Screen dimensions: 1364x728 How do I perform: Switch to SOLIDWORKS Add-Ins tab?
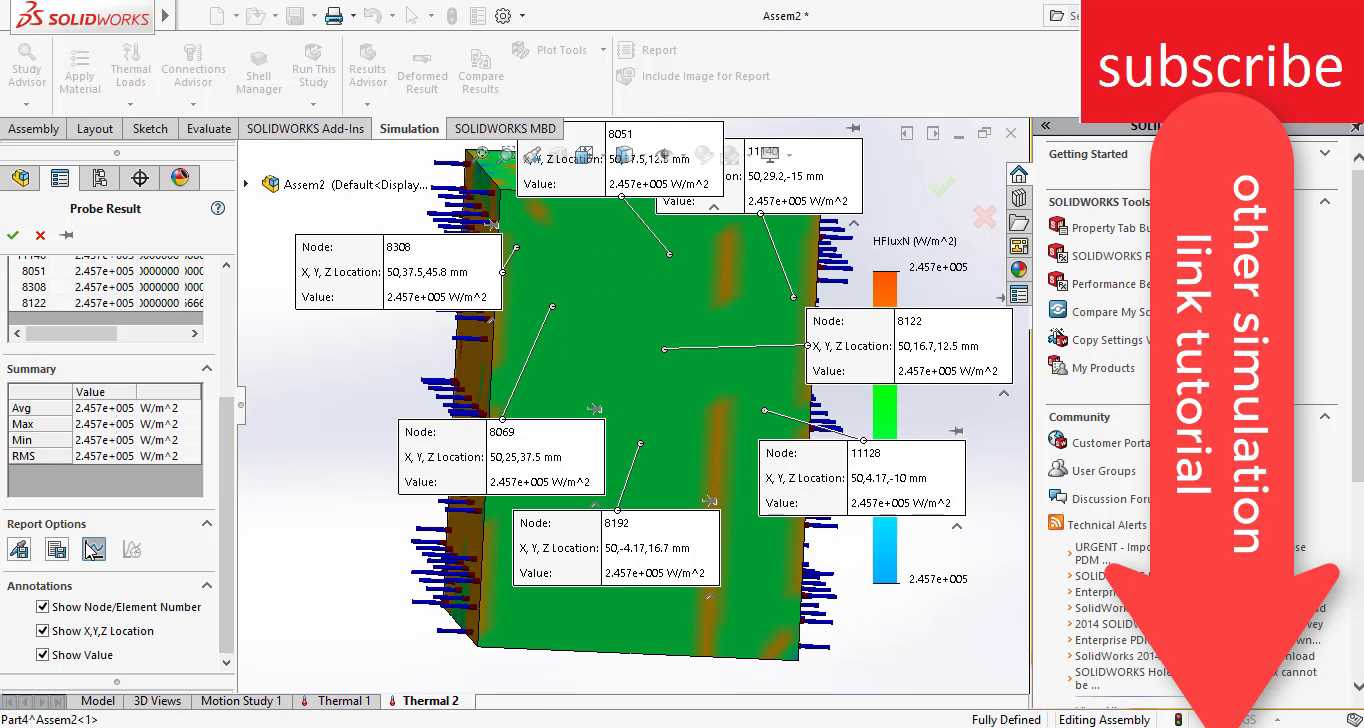coord(306,129)
